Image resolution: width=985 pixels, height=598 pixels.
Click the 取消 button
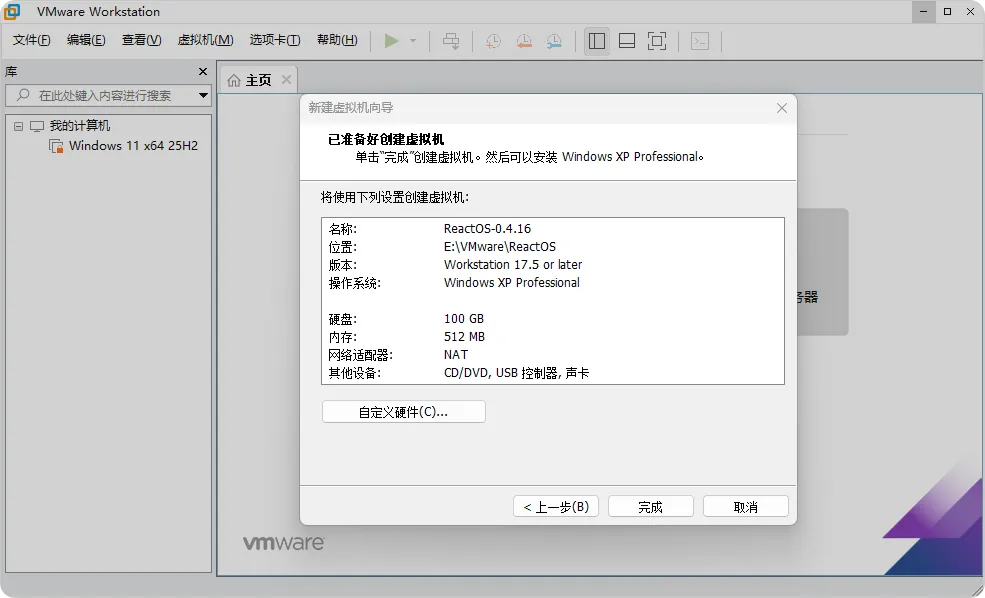[746, 506]
